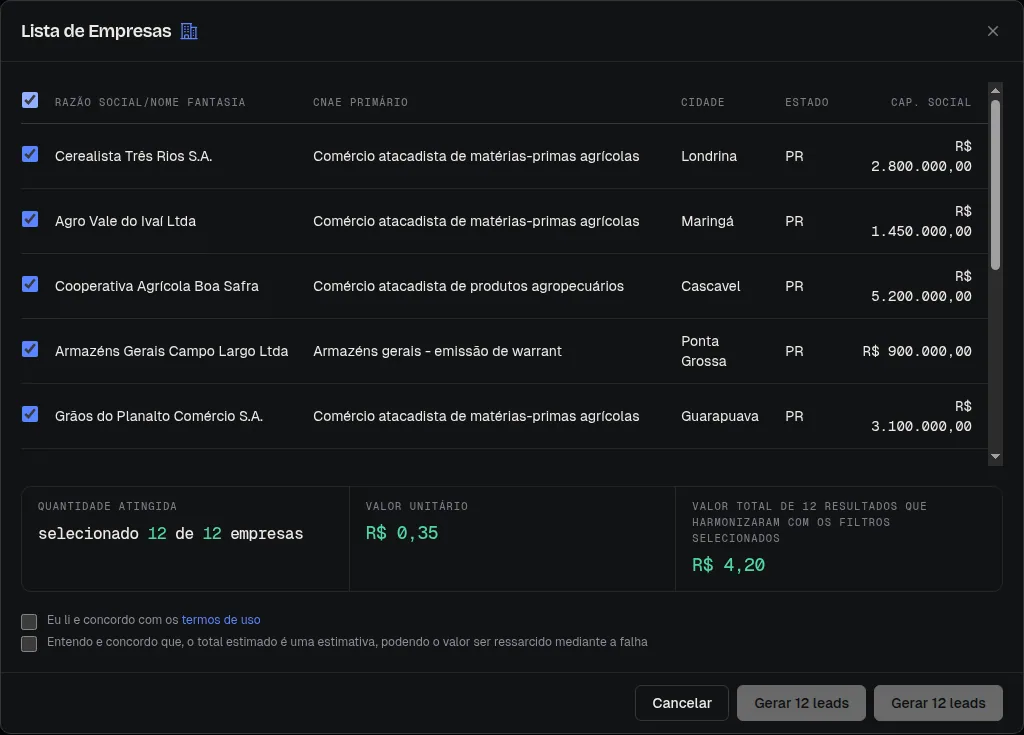Select the company name Agro Vale do Ivaí Ltda
The height and width of the screenshot is (735, 1024).
click(x=125, y=221)
